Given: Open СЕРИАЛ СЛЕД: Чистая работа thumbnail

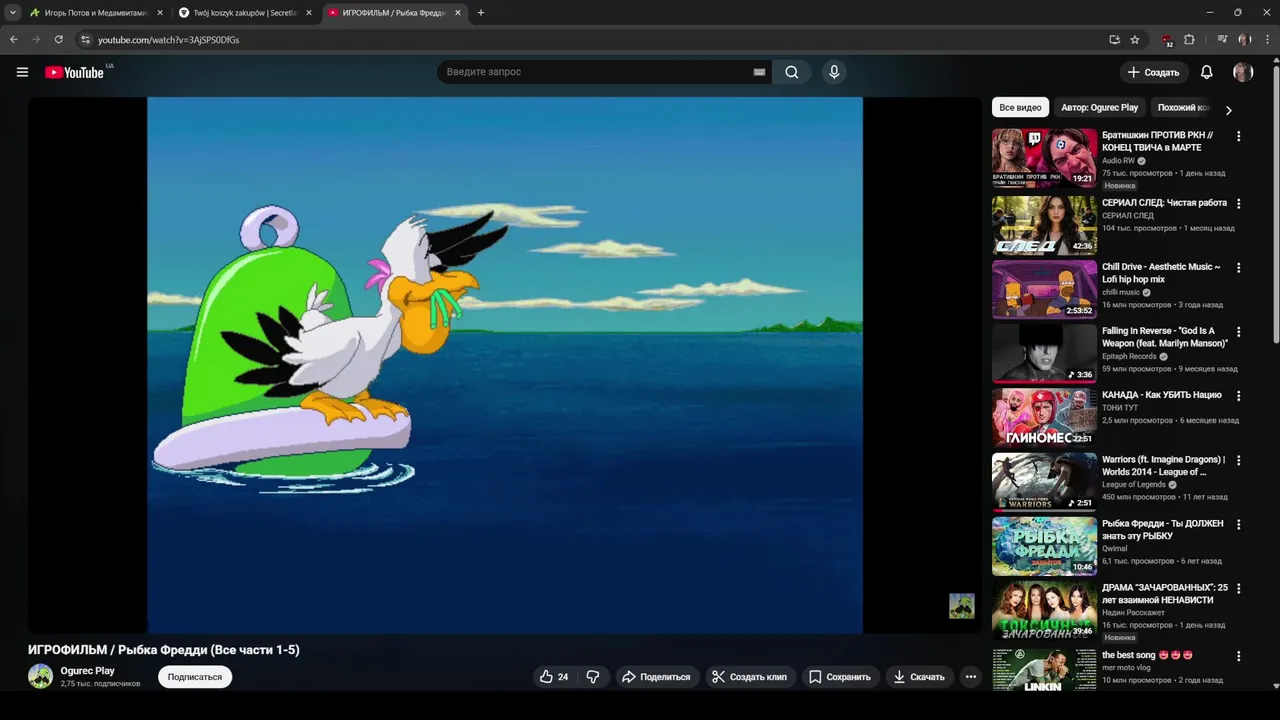Looking at the screenshot, I should coord(1044,224).
